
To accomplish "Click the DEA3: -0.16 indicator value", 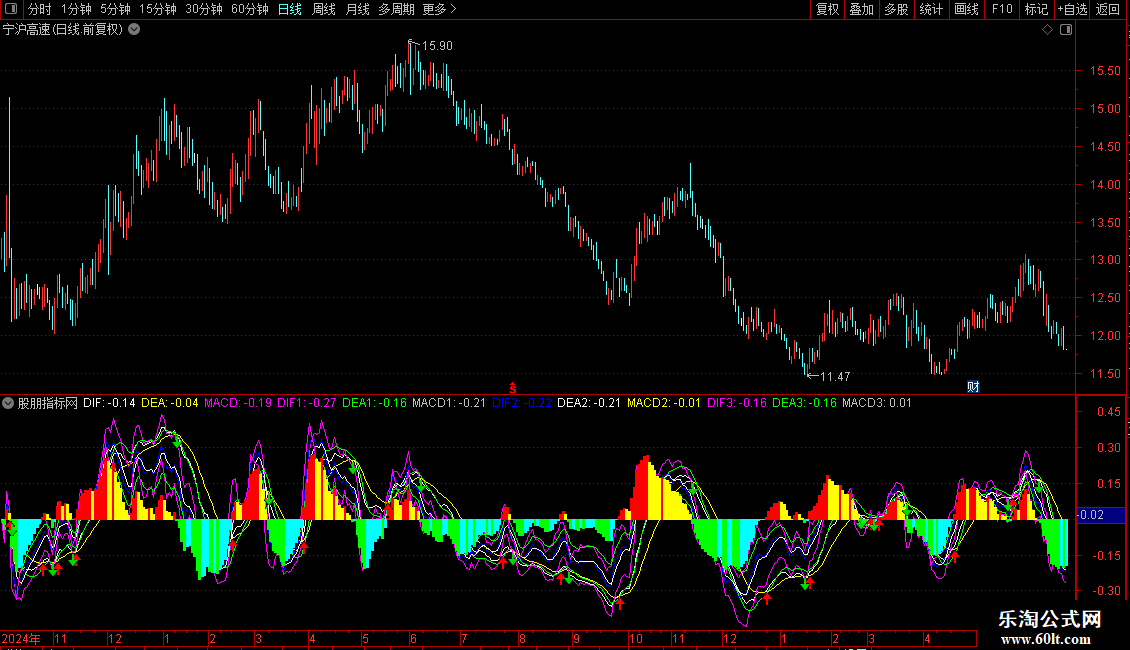I will [x=804, y=403].
